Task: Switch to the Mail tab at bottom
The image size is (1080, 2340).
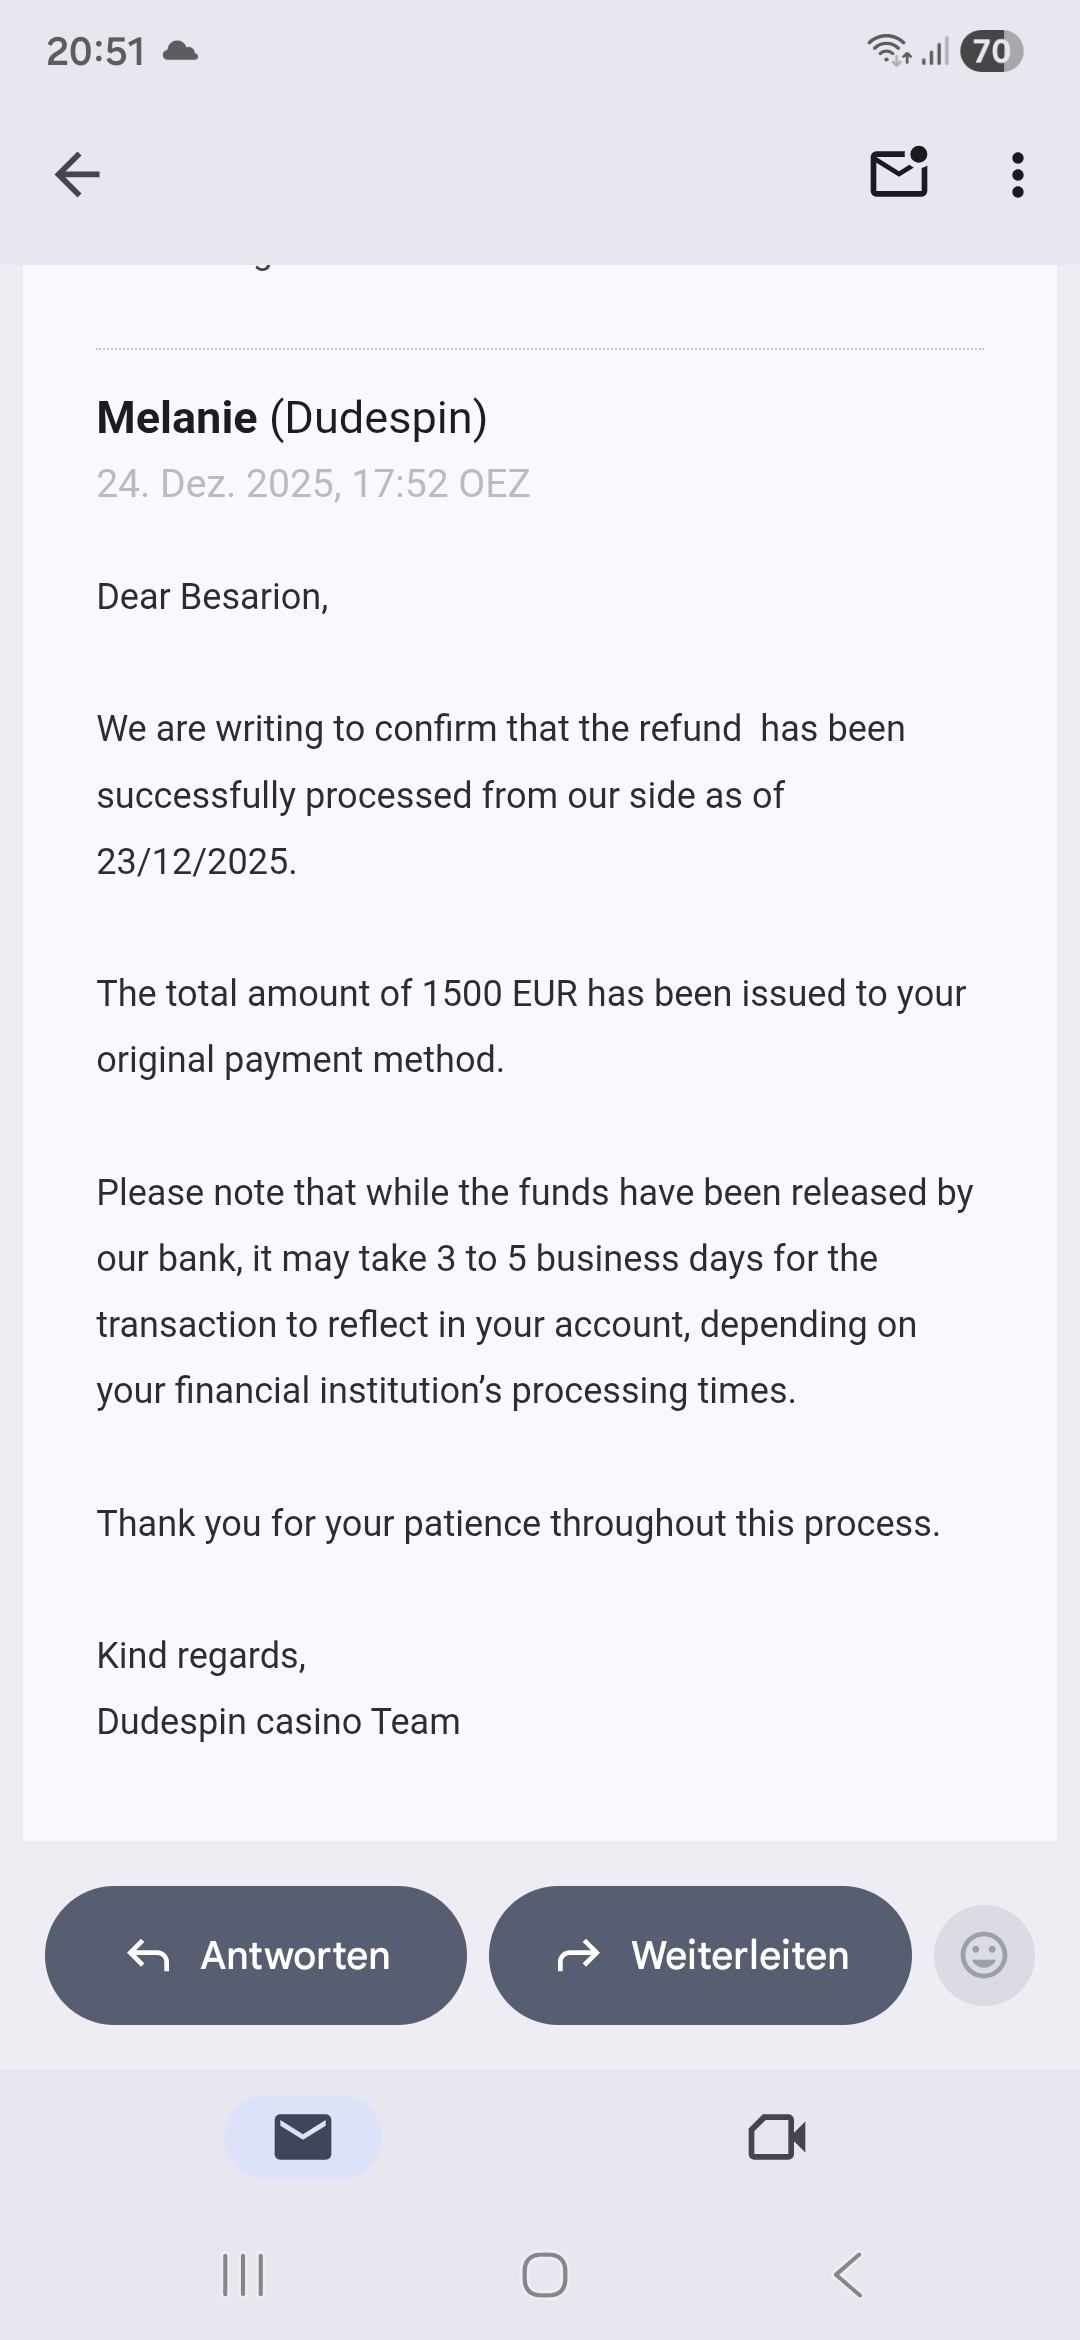Action: 302,2137
